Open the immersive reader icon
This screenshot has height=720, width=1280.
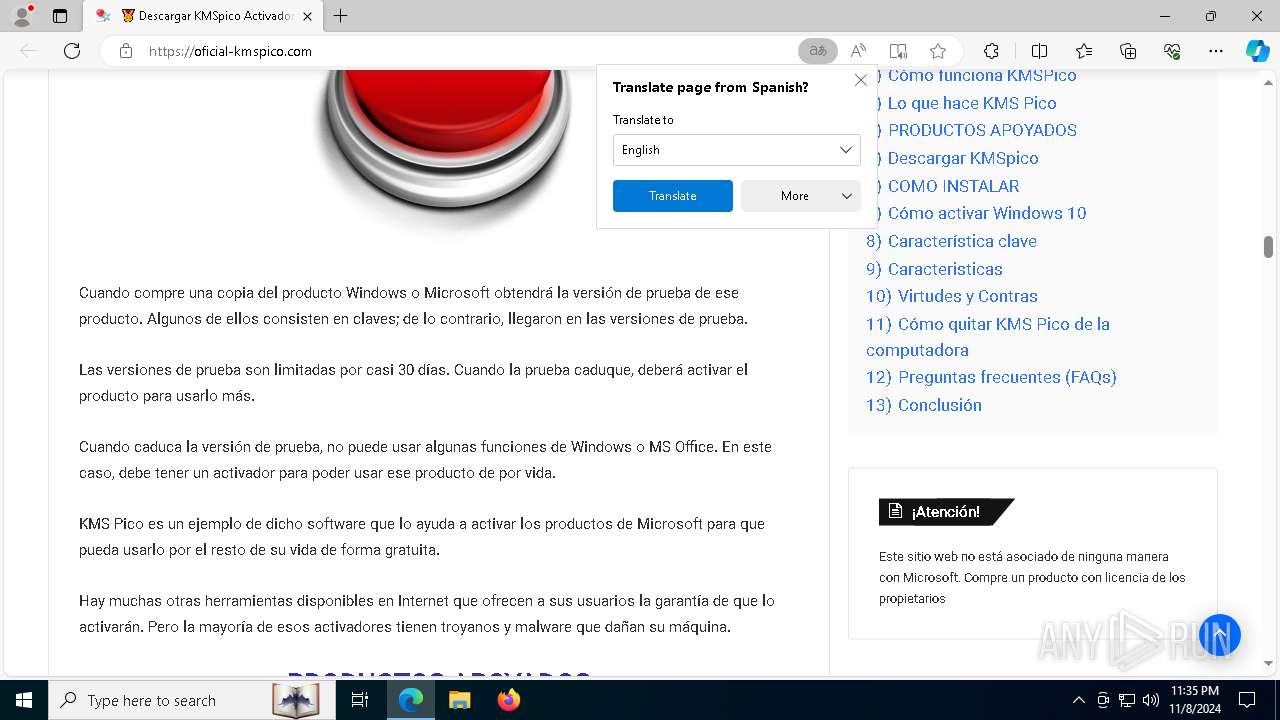pyautogui.click(x=898, y=51)
